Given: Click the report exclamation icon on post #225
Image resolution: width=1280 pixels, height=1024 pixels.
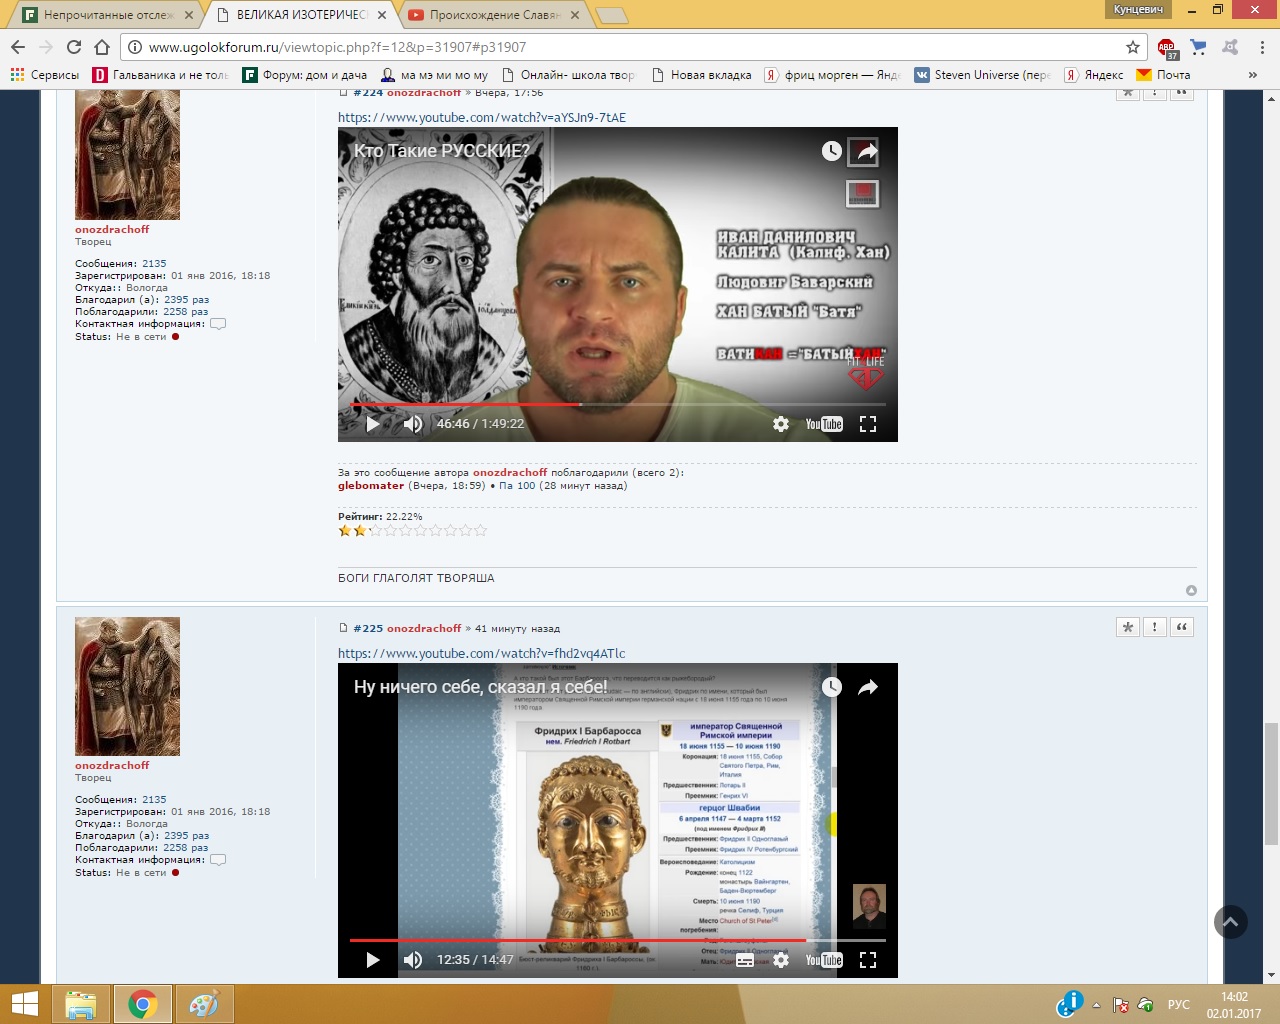Looking at the screenshot, I should pos(1155,627).
